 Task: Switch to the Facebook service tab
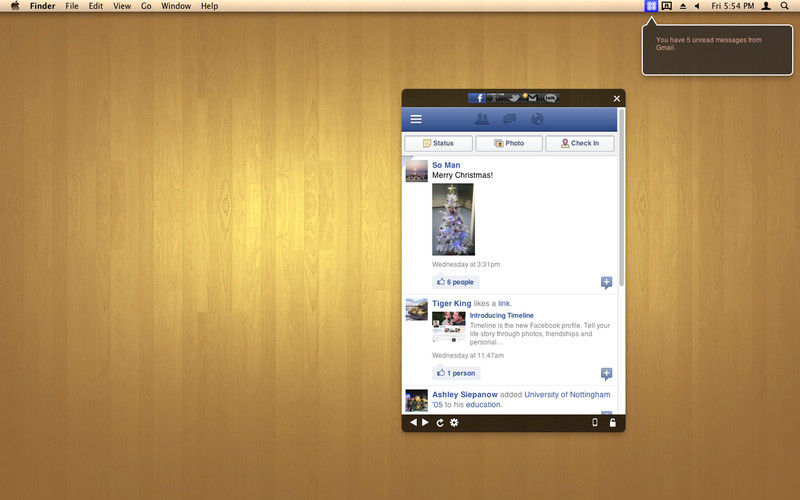[477, 98]
